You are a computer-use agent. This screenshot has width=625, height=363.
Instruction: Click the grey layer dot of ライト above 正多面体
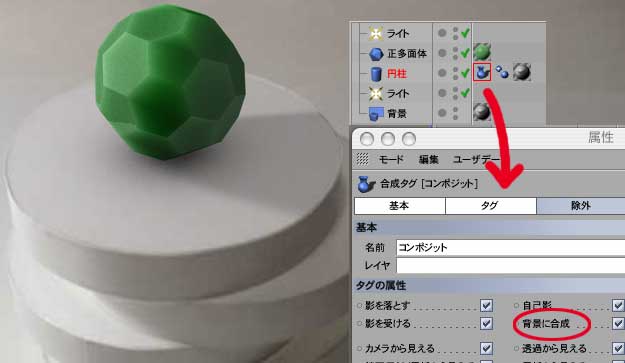point(442,33)
